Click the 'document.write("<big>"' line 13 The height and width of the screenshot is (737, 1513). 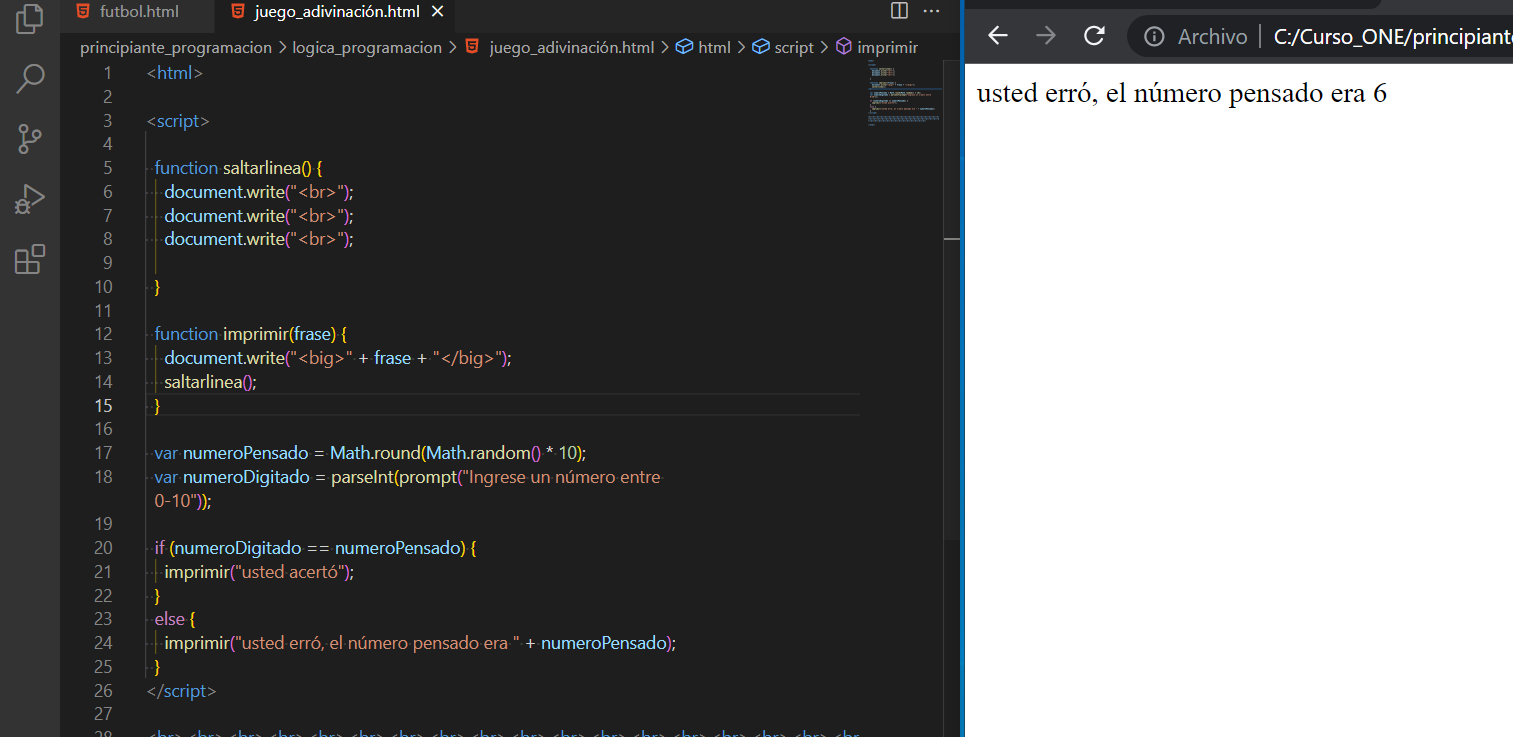pos(338,358)
